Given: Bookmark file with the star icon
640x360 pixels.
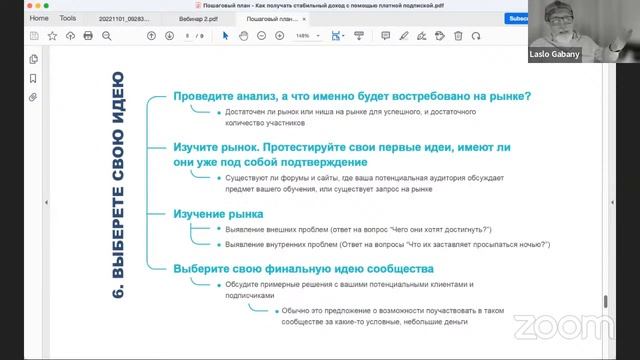Looking at the screenshot, I should pos(52,36).
